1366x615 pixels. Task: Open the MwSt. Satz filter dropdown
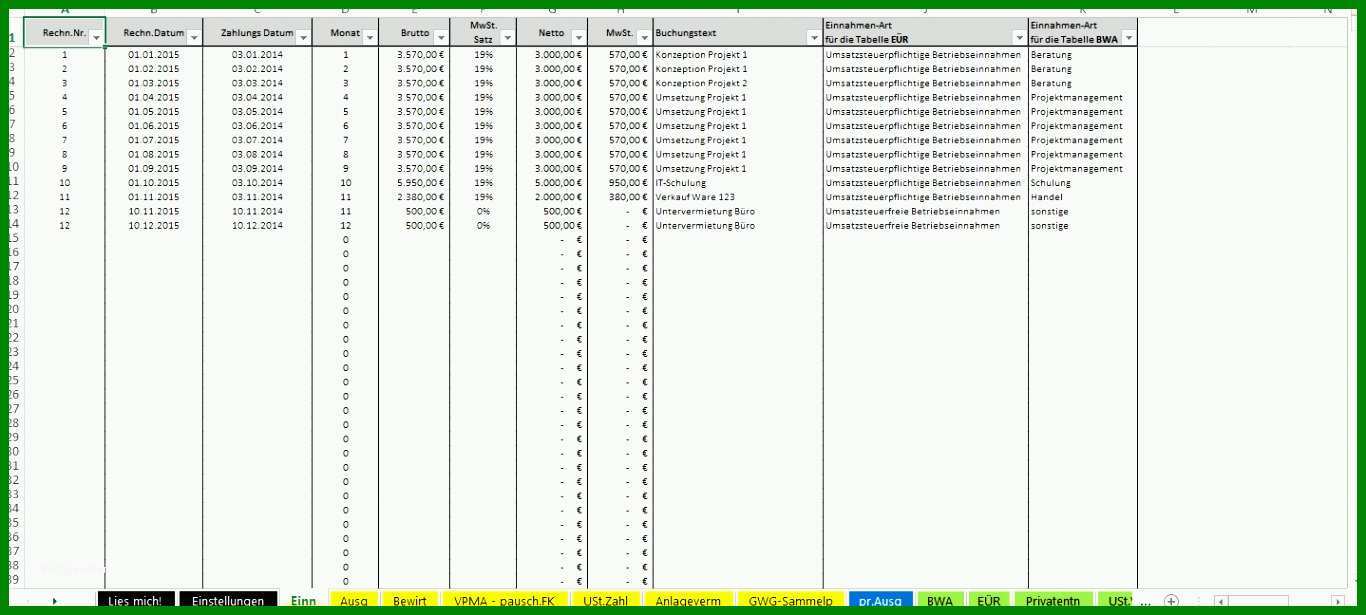point(507,38)
